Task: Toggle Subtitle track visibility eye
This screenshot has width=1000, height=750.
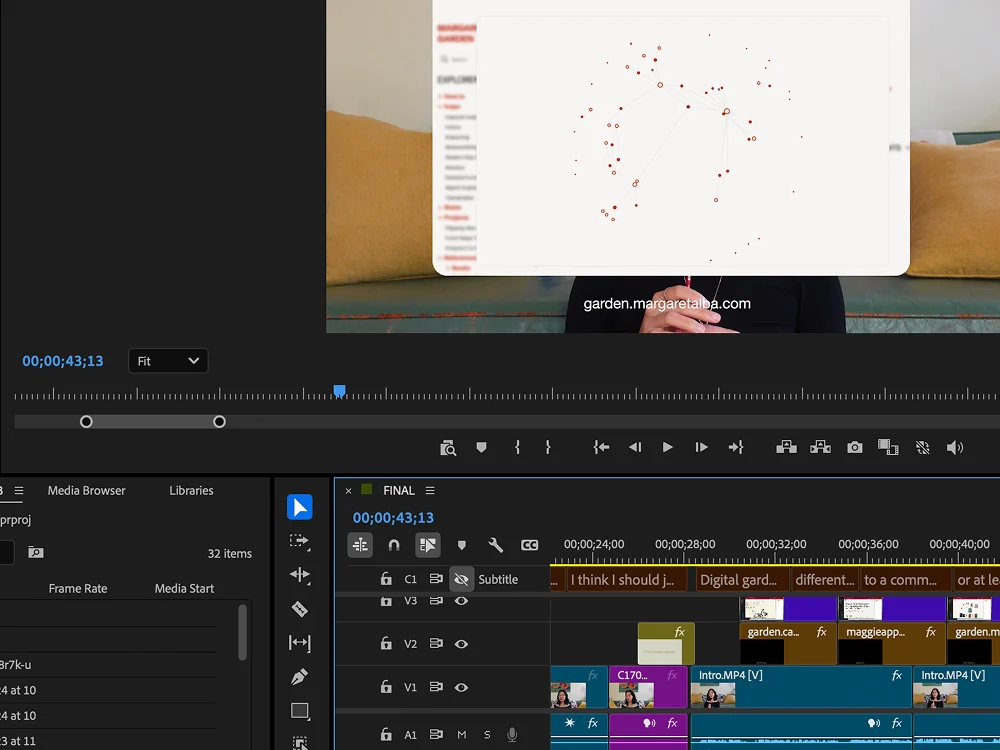Action: pyautogui.click(x=462, y=579)
